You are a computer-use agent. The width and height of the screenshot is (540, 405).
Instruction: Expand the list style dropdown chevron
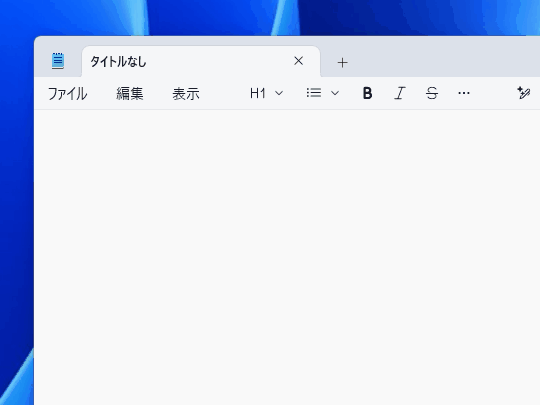pos(335,93)
